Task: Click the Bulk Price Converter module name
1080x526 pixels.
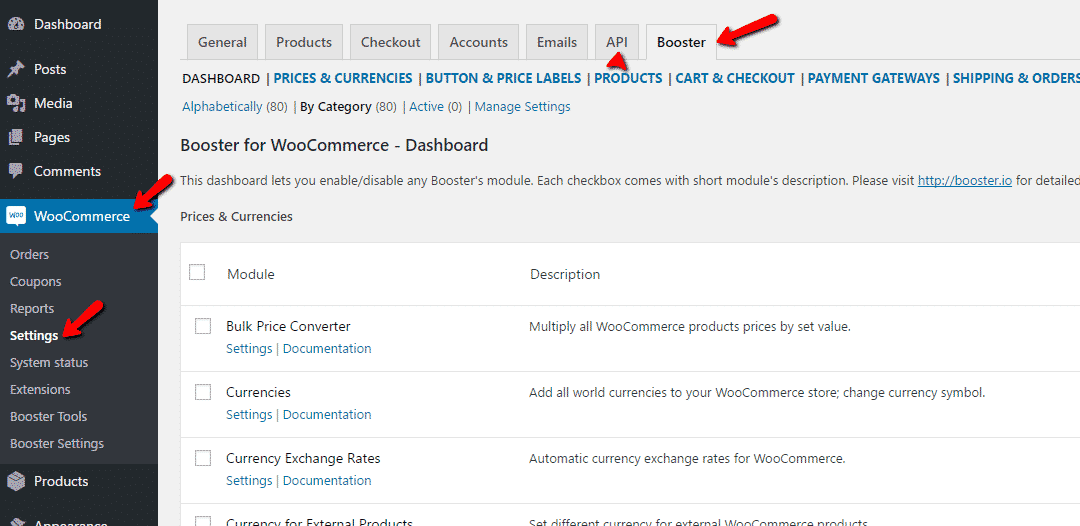Action: coord(288,326)
